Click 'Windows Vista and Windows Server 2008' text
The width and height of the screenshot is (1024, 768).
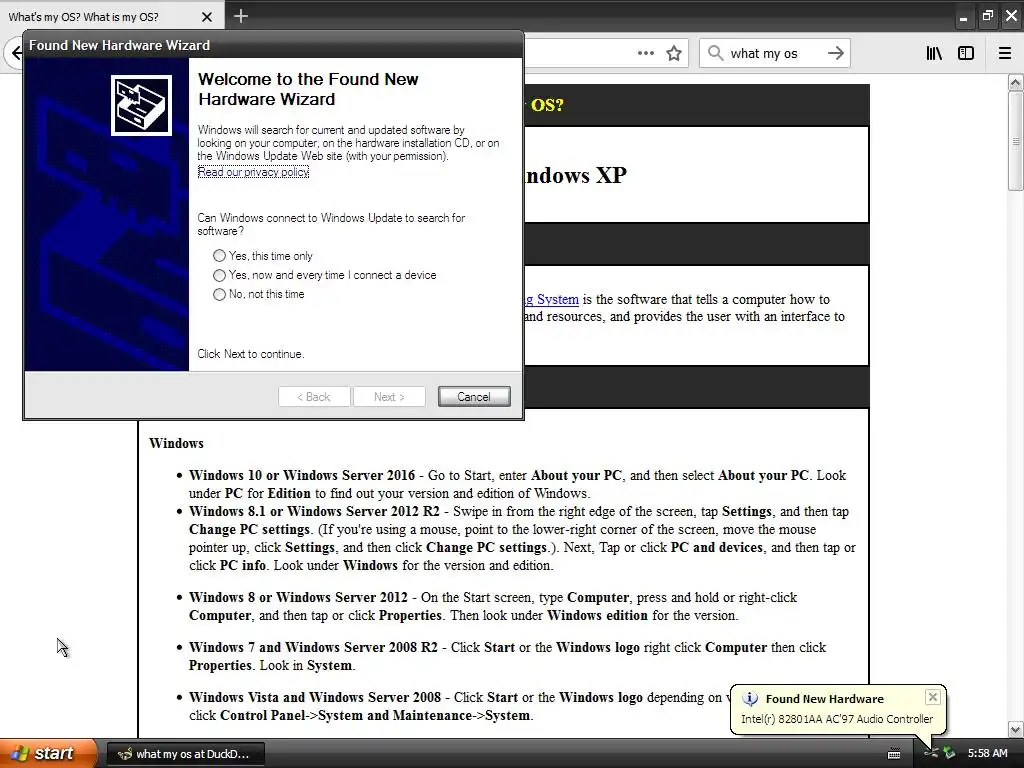pyautogui.click(x=315, y=697)
